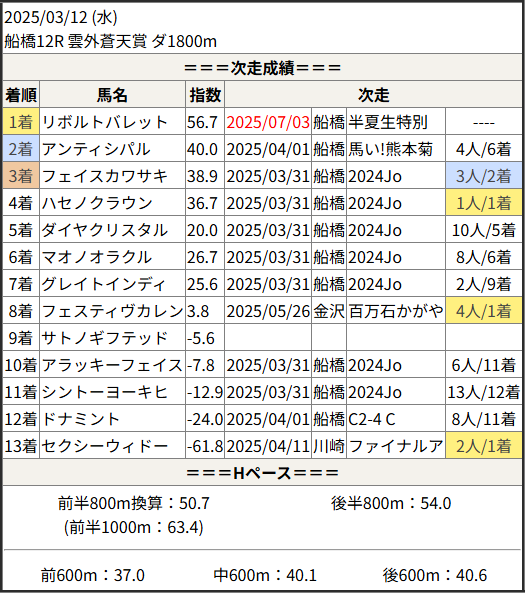The height and width of the screenshot is (593, 525).
Task: Select 2人/1着 result for セクシーウィドー
Action: tap(484, 446)
